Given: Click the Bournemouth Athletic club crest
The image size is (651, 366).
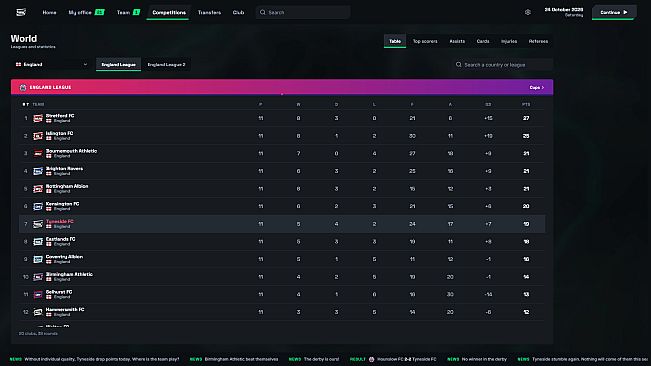Looking at the screenshot, I should [38, 154].
